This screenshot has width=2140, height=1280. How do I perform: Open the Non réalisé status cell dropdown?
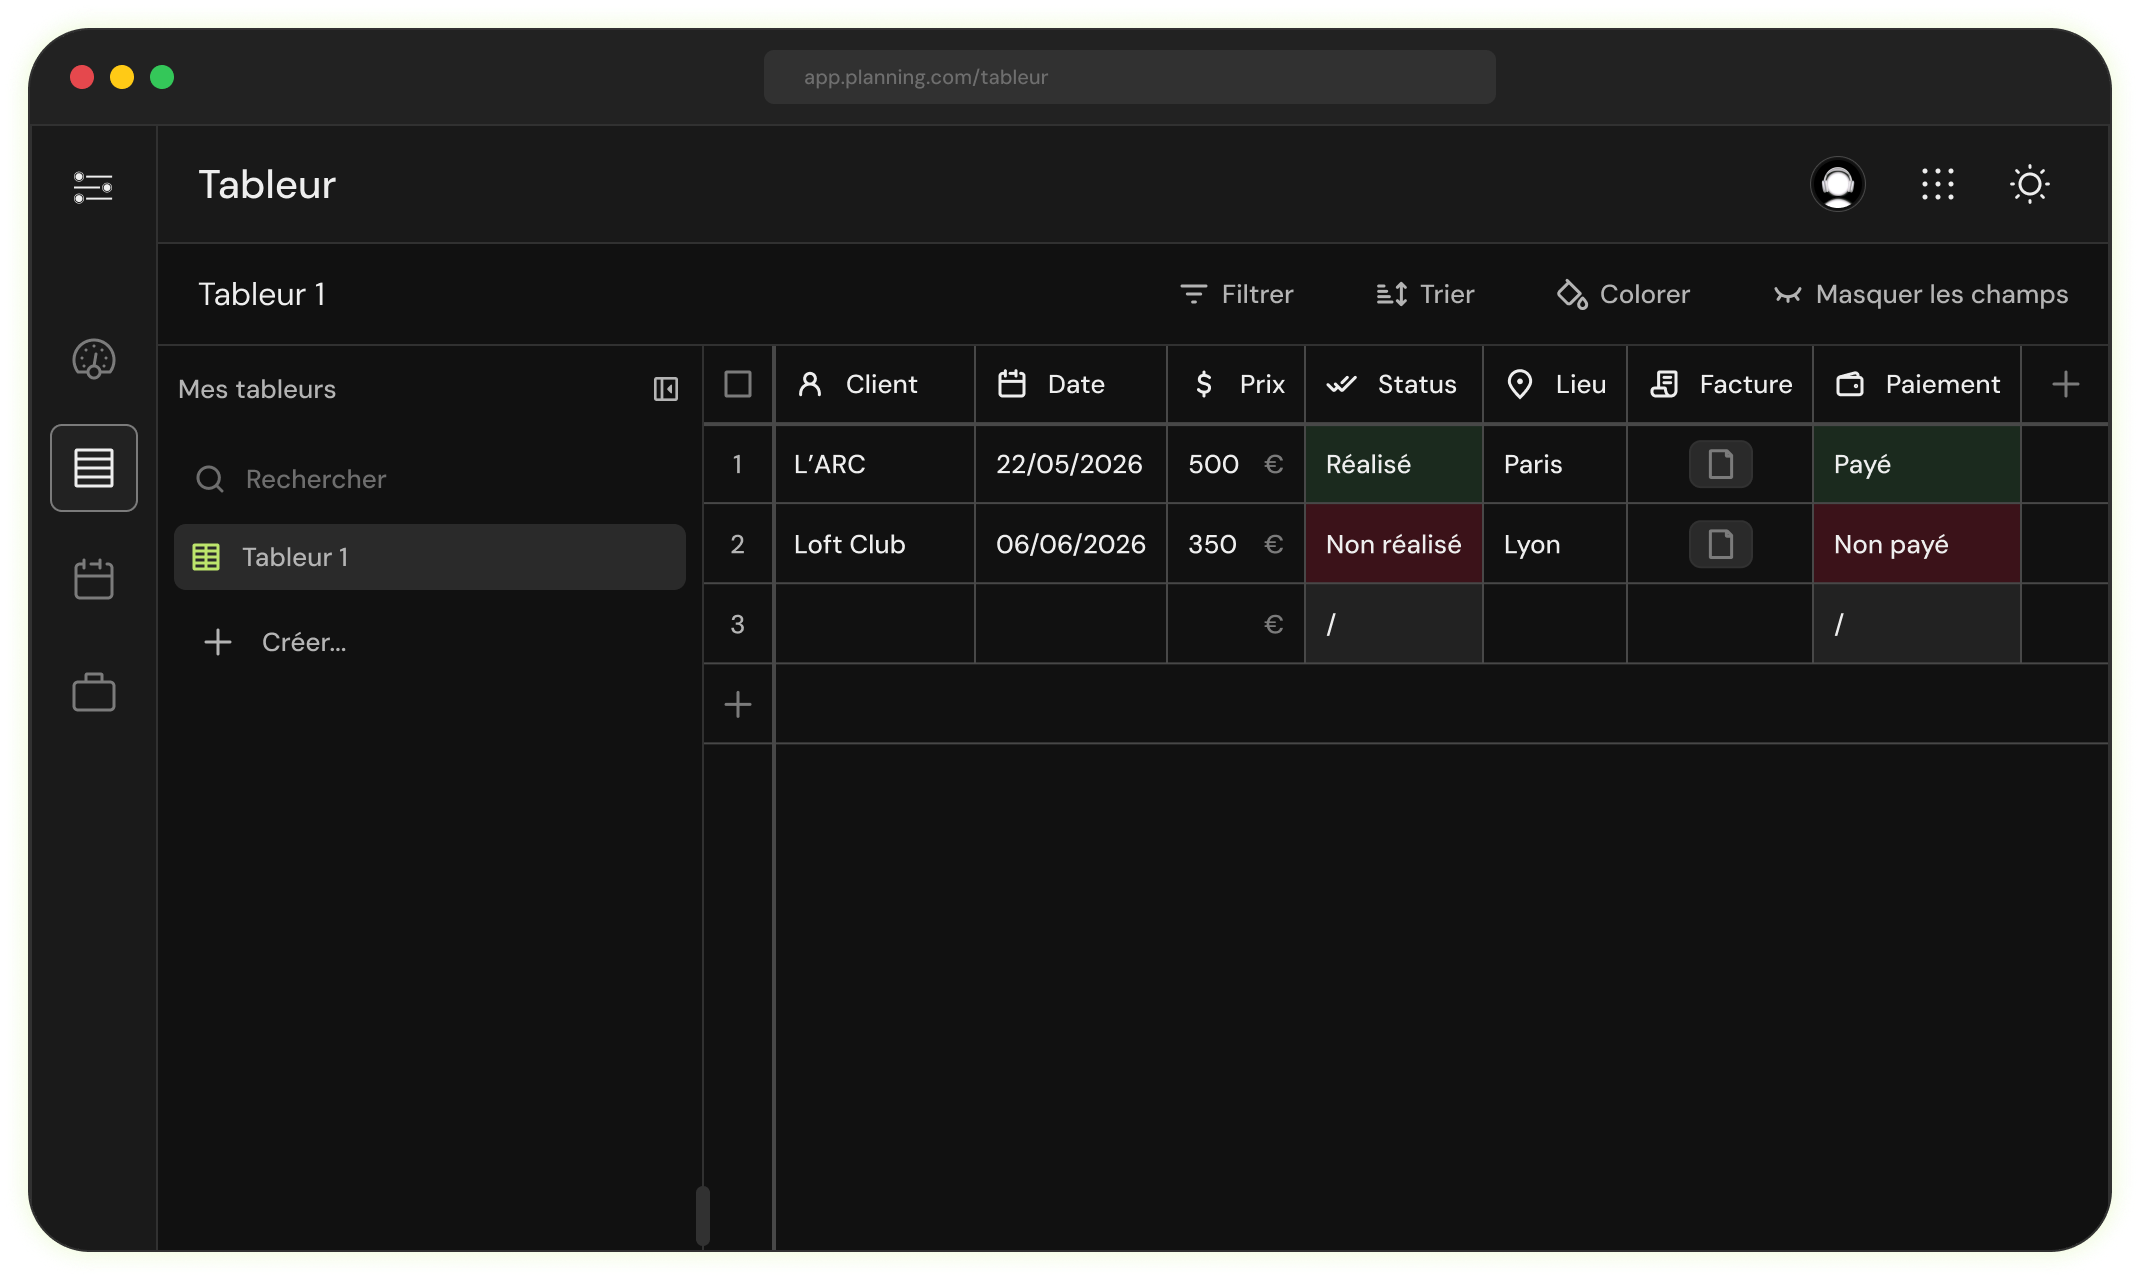pos(1394,544)
